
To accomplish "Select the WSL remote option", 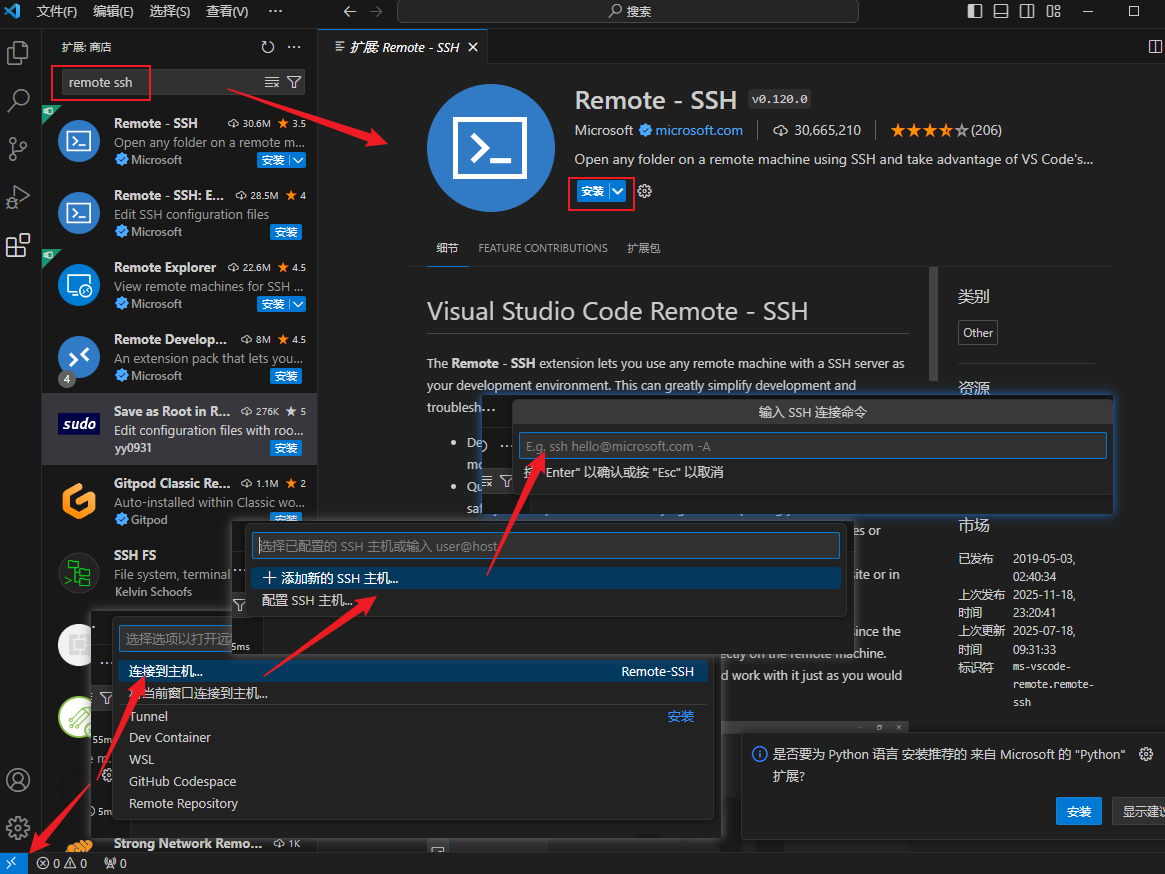I will (412, 760).
